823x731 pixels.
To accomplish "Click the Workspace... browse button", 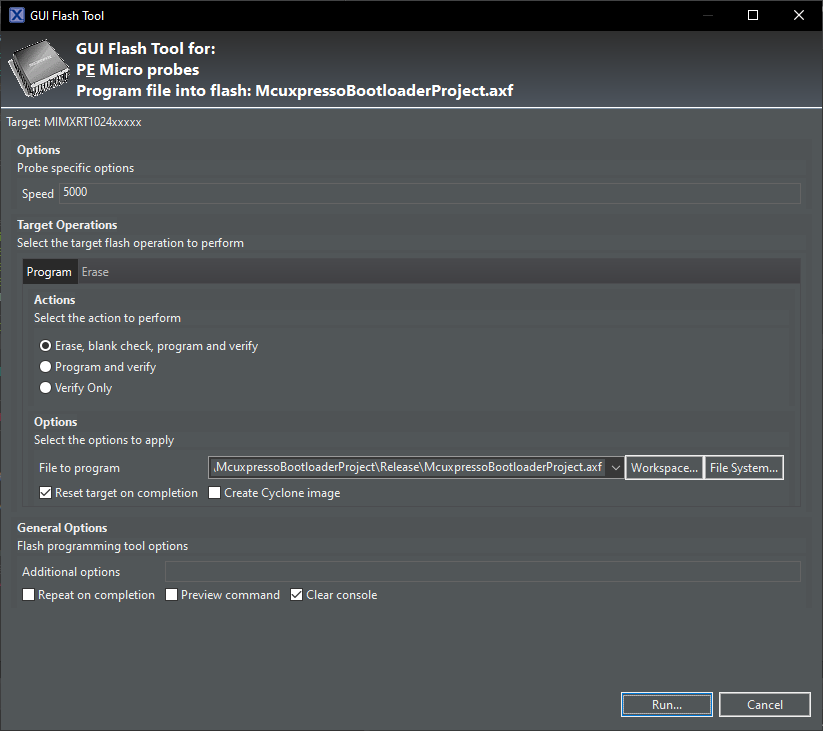I will pos(664,468).
